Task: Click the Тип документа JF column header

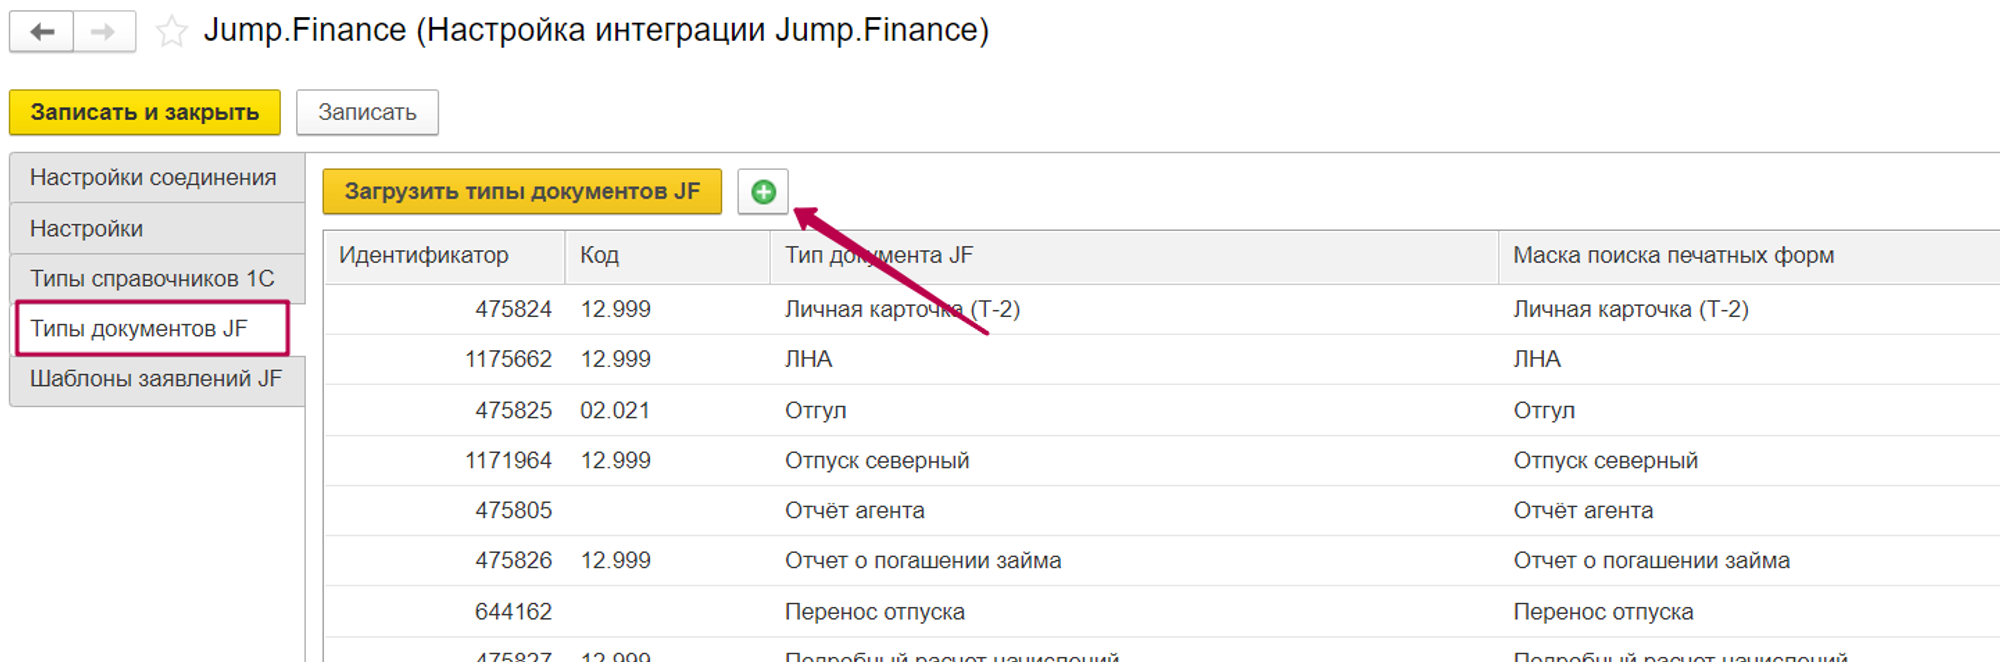Action: point(879,256)
